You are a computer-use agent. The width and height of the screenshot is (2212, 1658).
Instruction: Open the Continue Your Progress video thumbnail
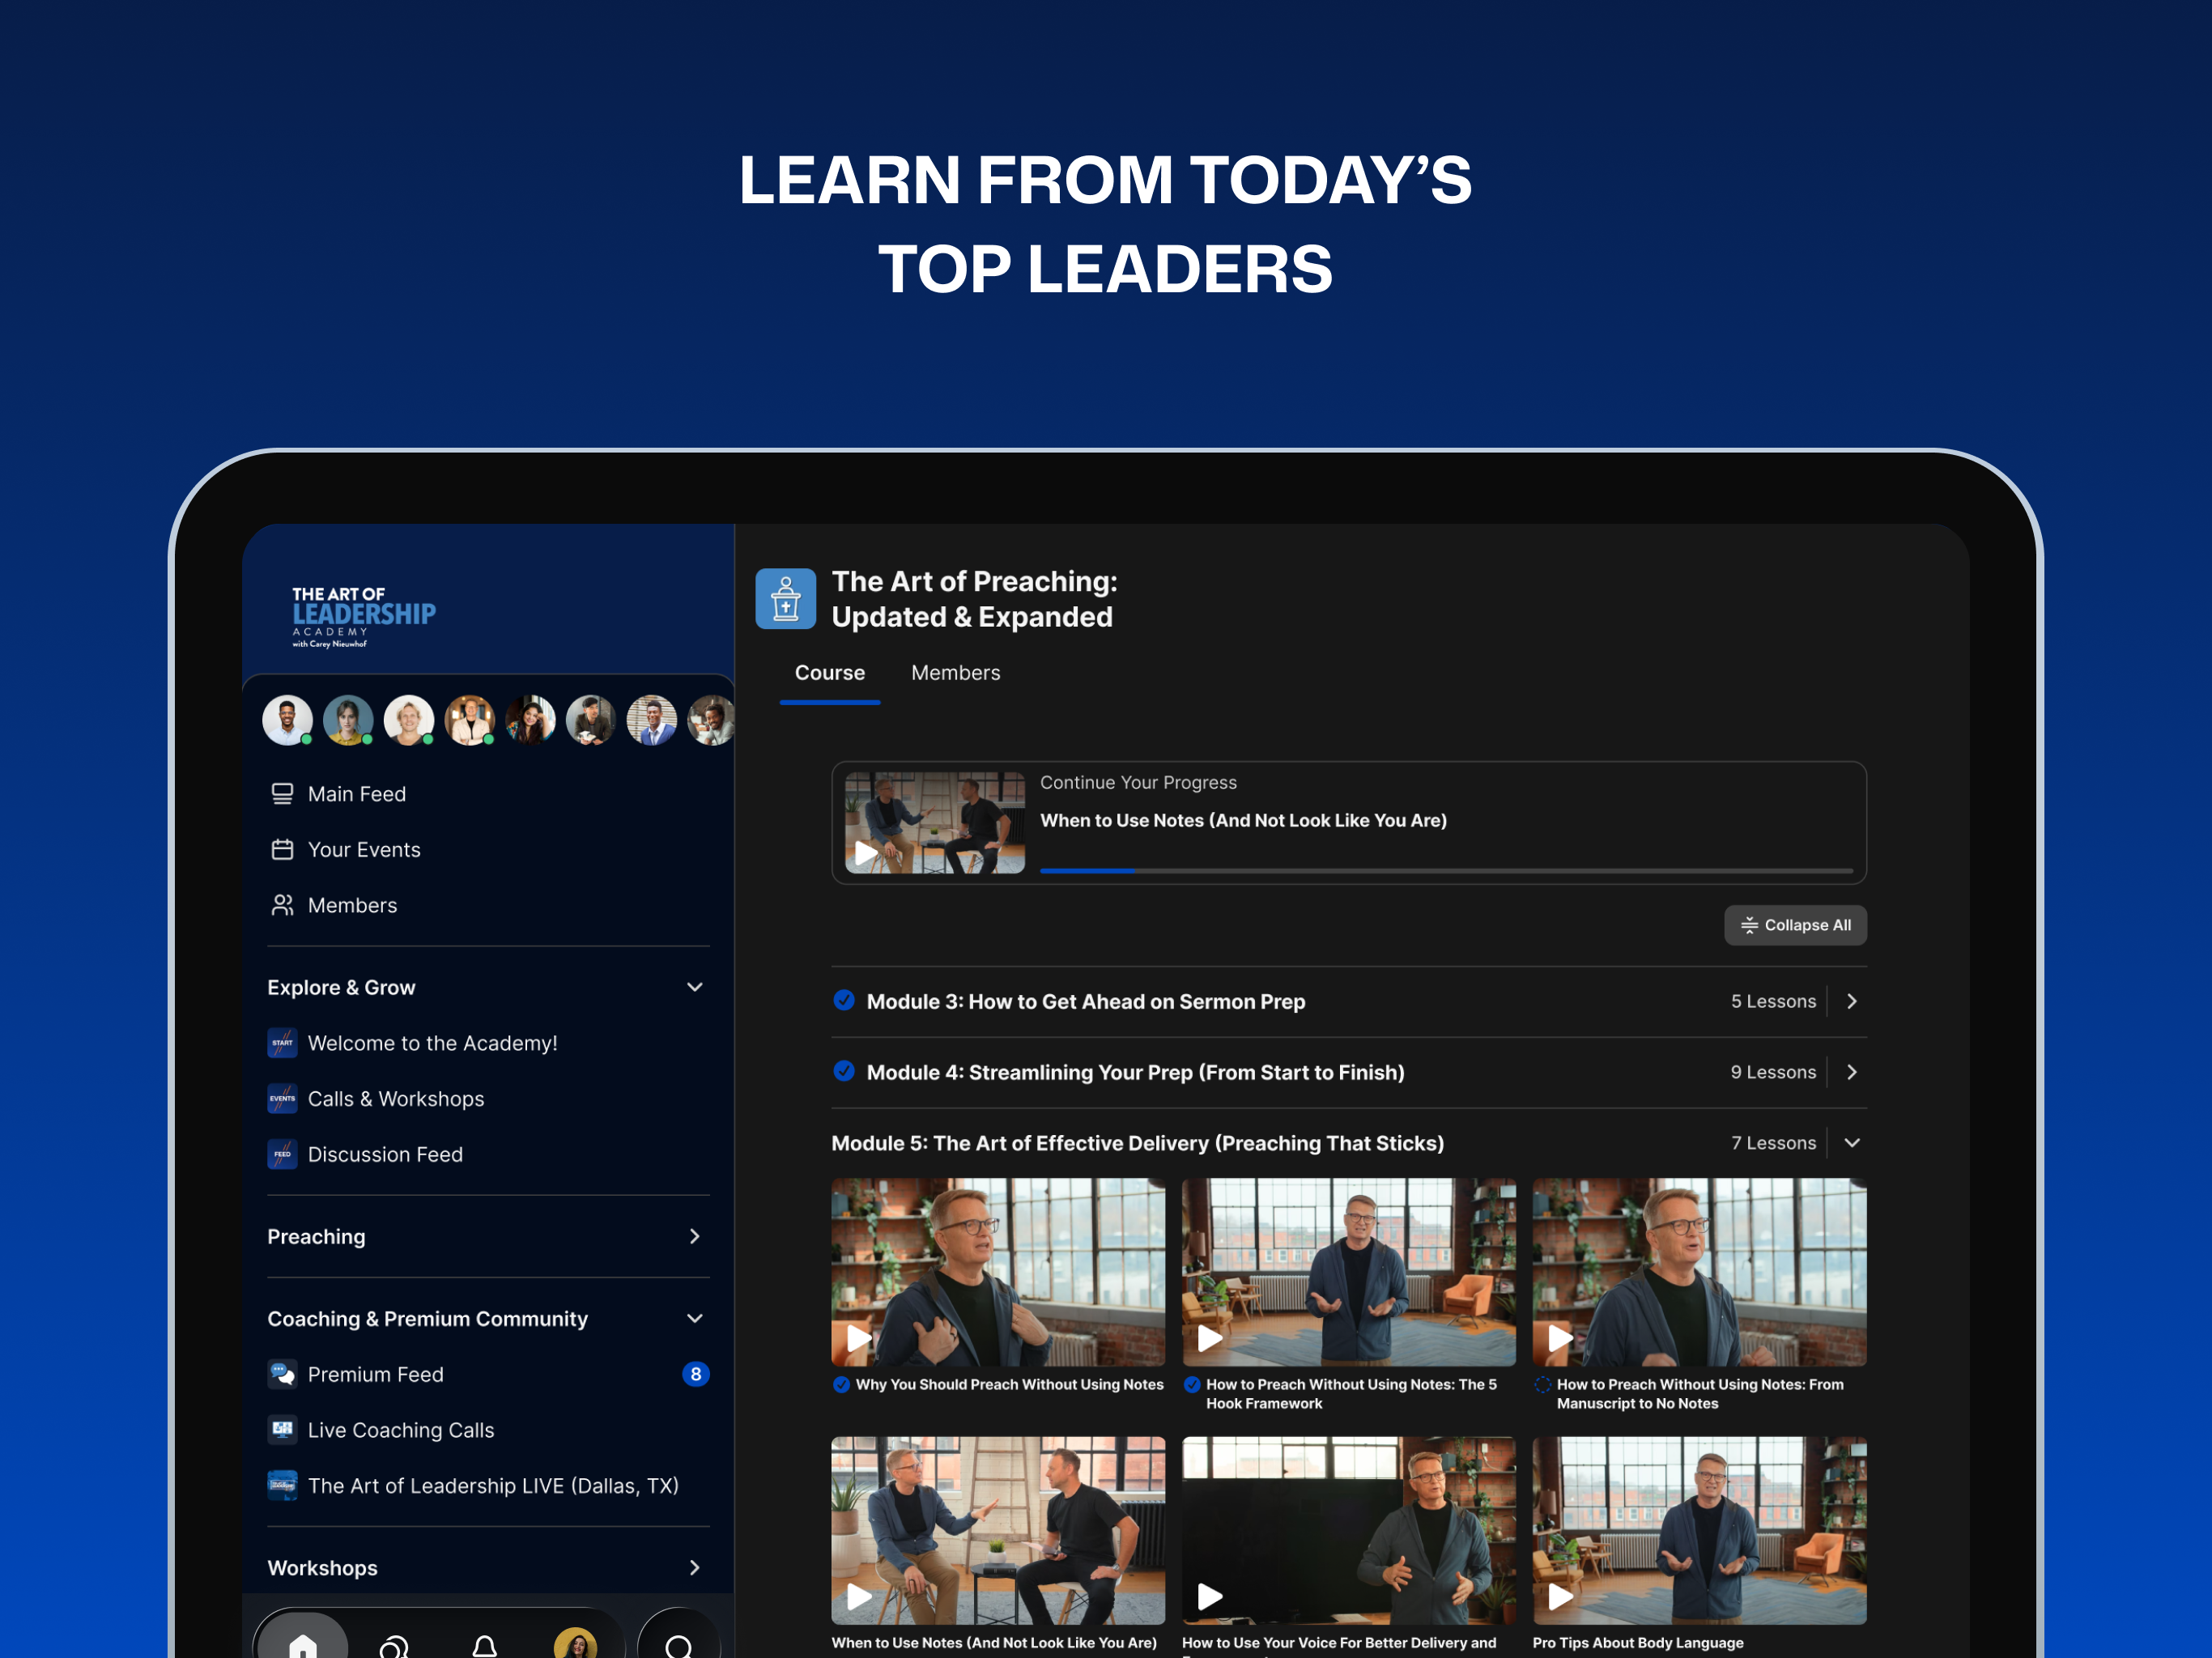click(935, 822)
